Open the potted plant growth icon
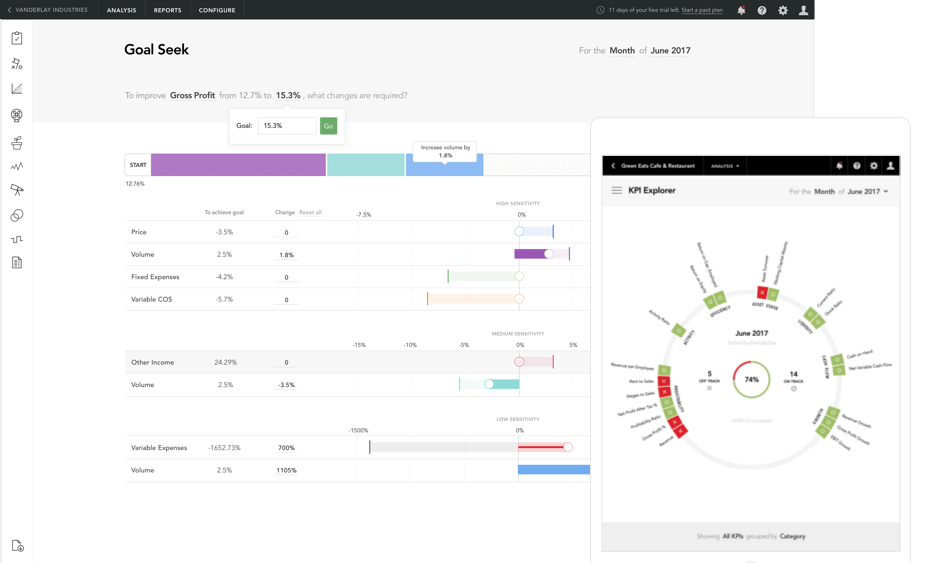Viewport: 952px width, 563px height. 17,143
